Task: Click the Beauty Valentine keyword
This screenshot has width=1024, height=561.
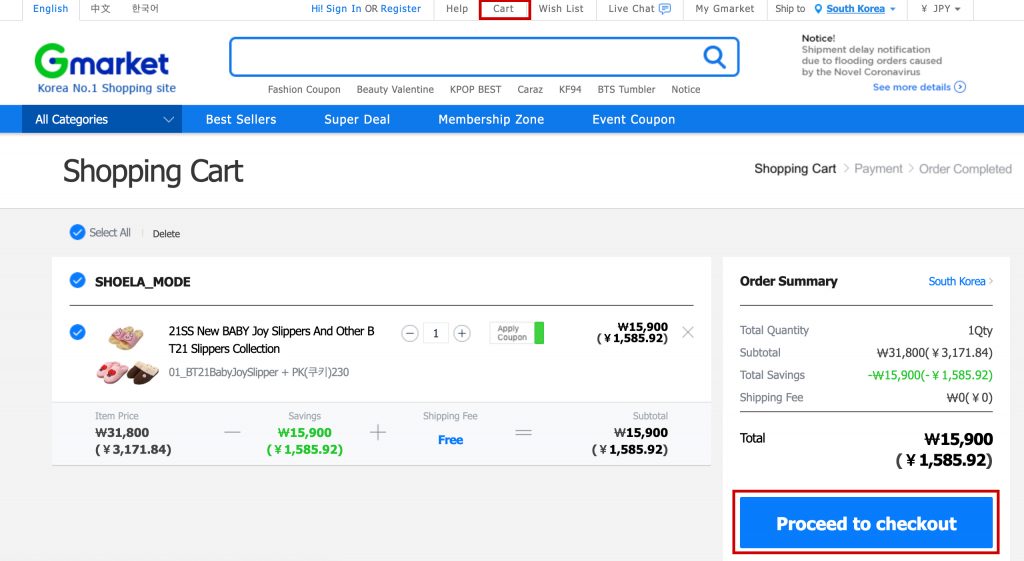Action: 395,89
